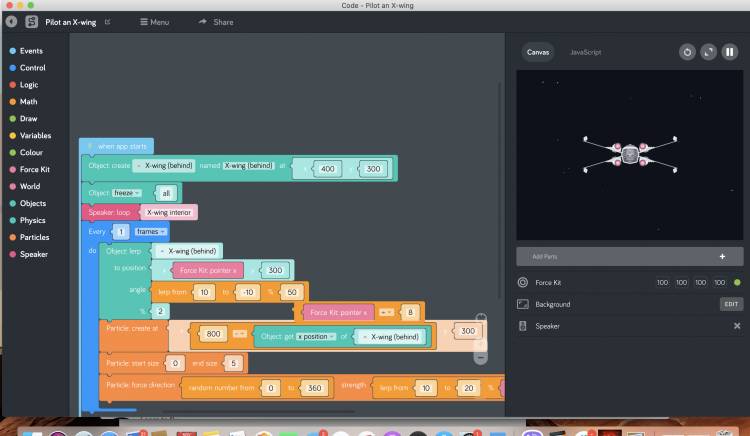Edit the name field X-wing (behind)
Screen dimensions: 750x436
point(248,165)
